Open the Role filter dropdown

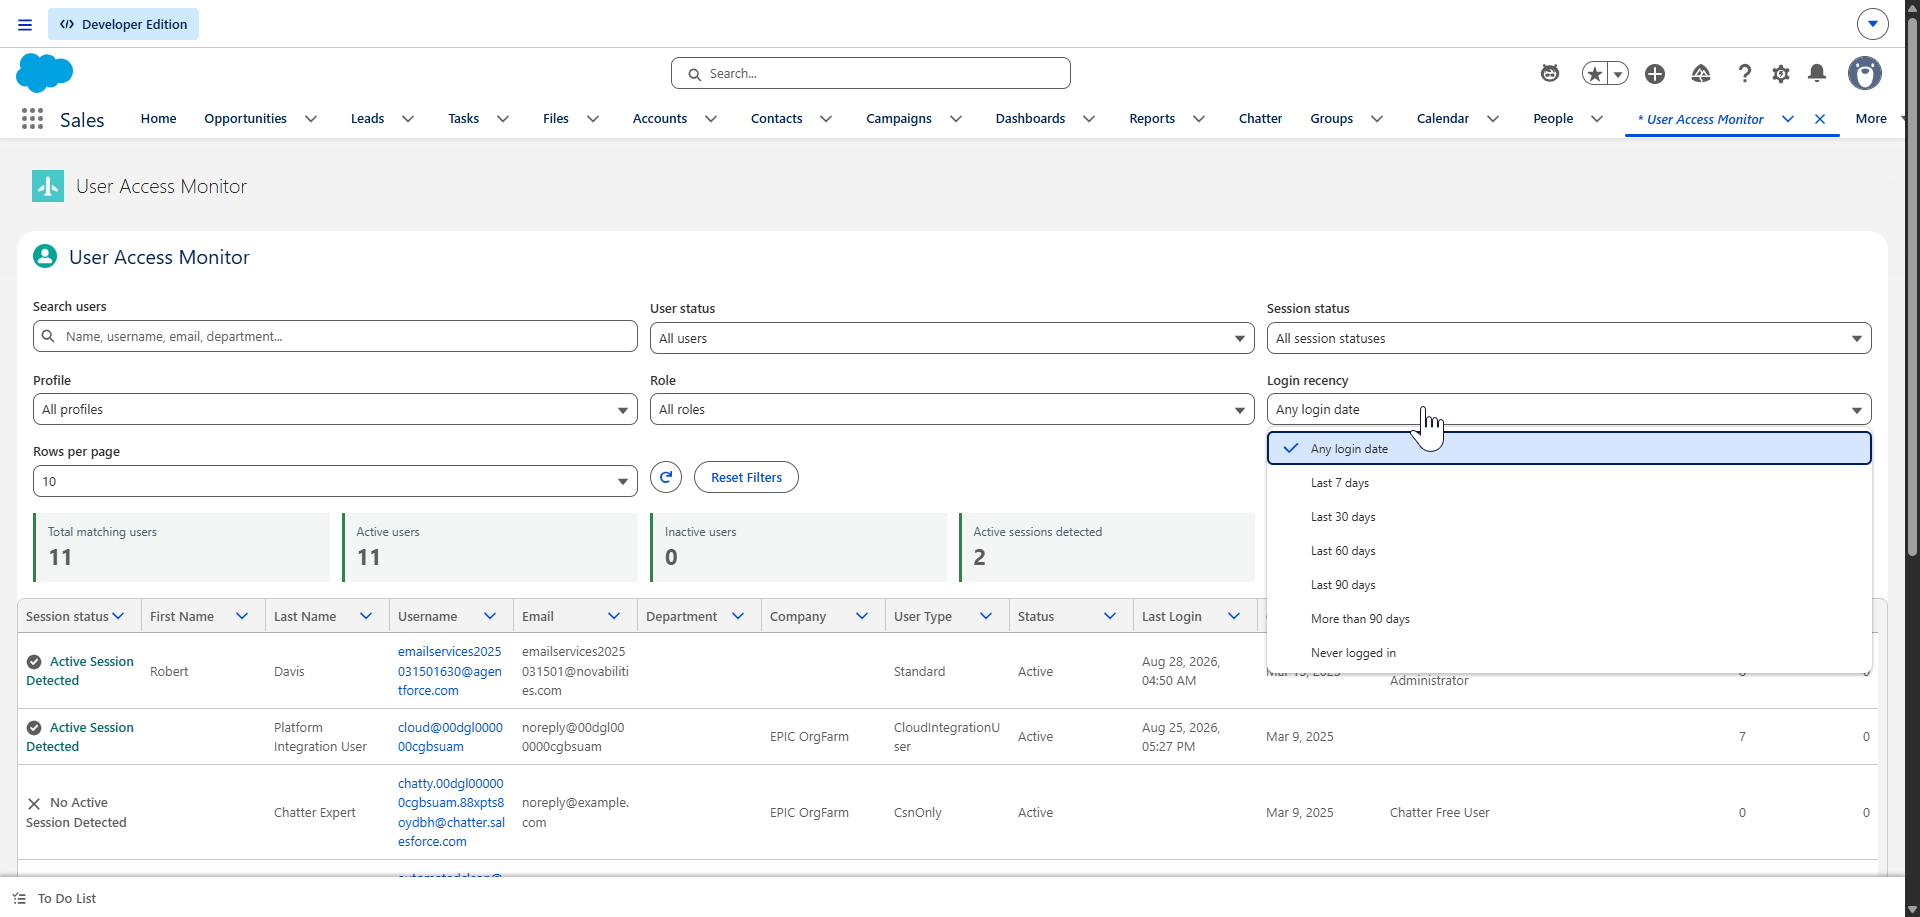click(x=952, y=409)
